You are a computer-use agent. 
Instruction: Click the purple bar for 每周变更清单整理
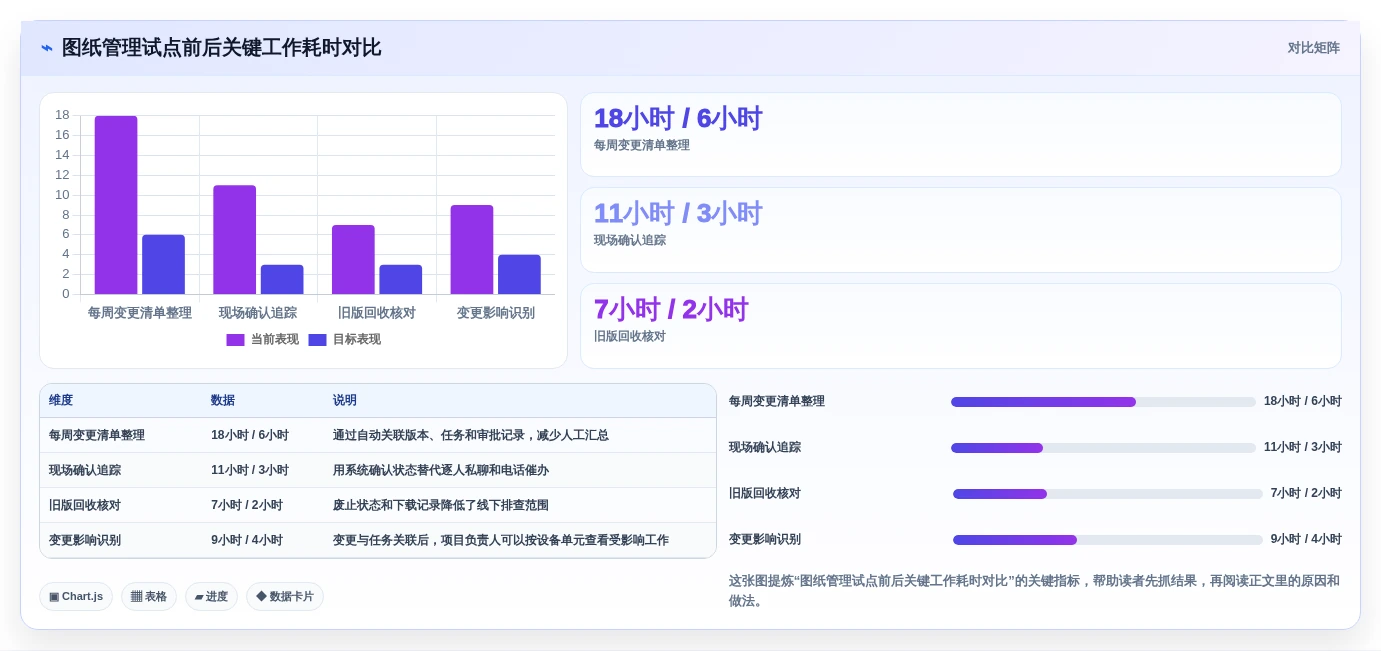coord(116,205)
